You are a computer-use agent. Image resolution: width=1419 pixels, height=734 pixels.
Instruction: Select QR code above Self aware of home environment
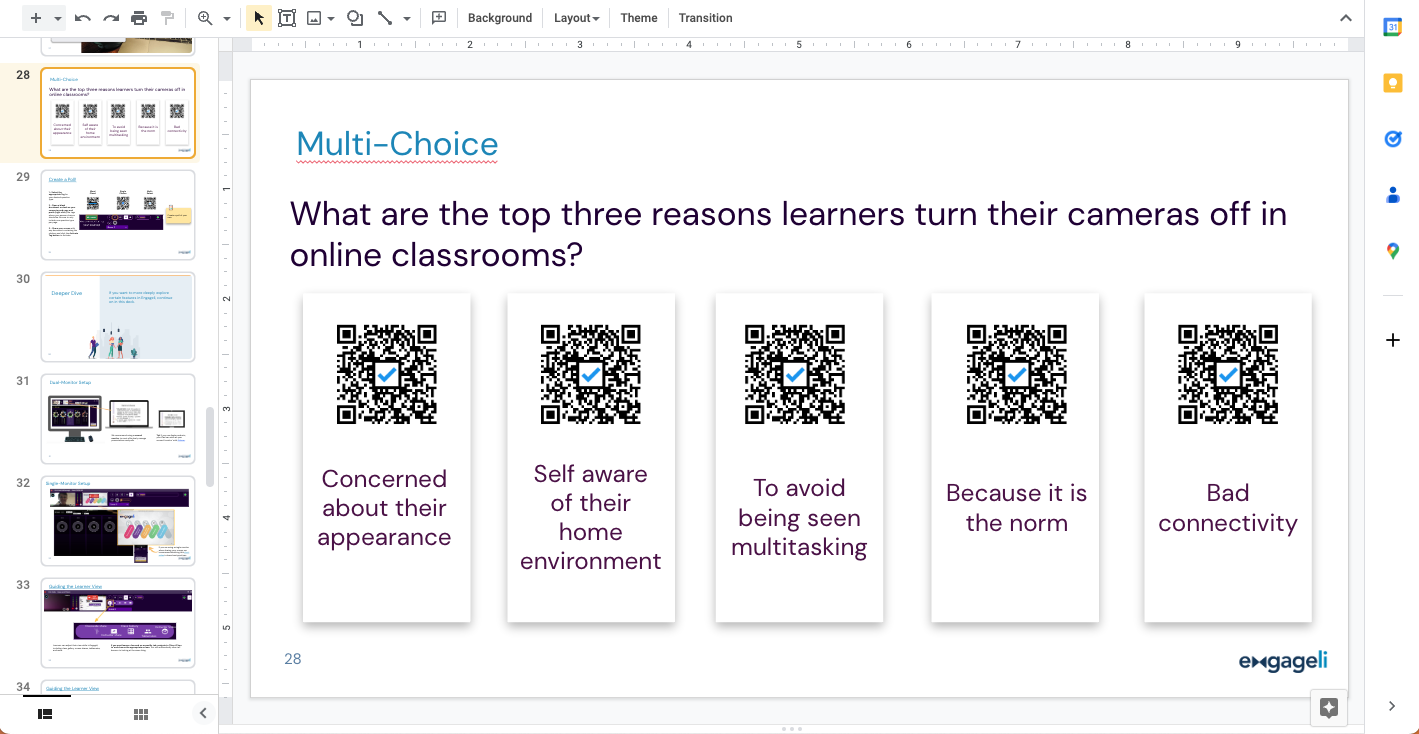click(591, 374)
